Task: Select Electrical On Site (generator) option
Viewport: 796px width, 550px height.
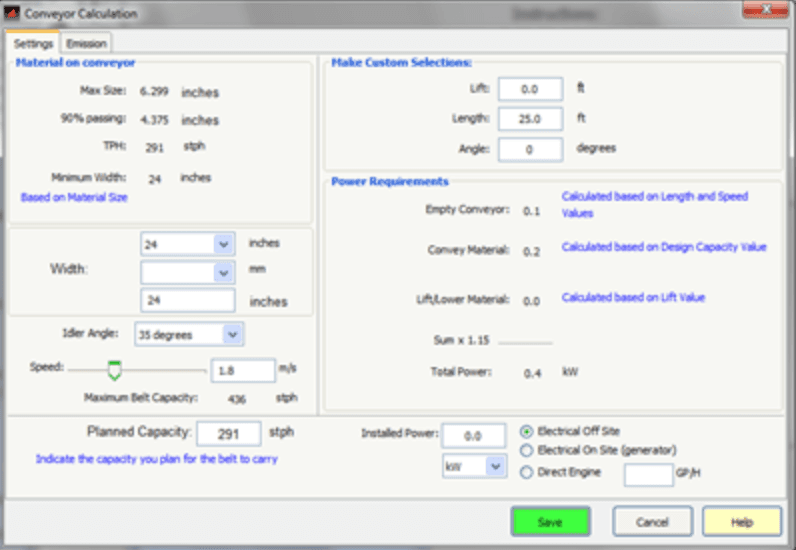Action: (527, 451)
